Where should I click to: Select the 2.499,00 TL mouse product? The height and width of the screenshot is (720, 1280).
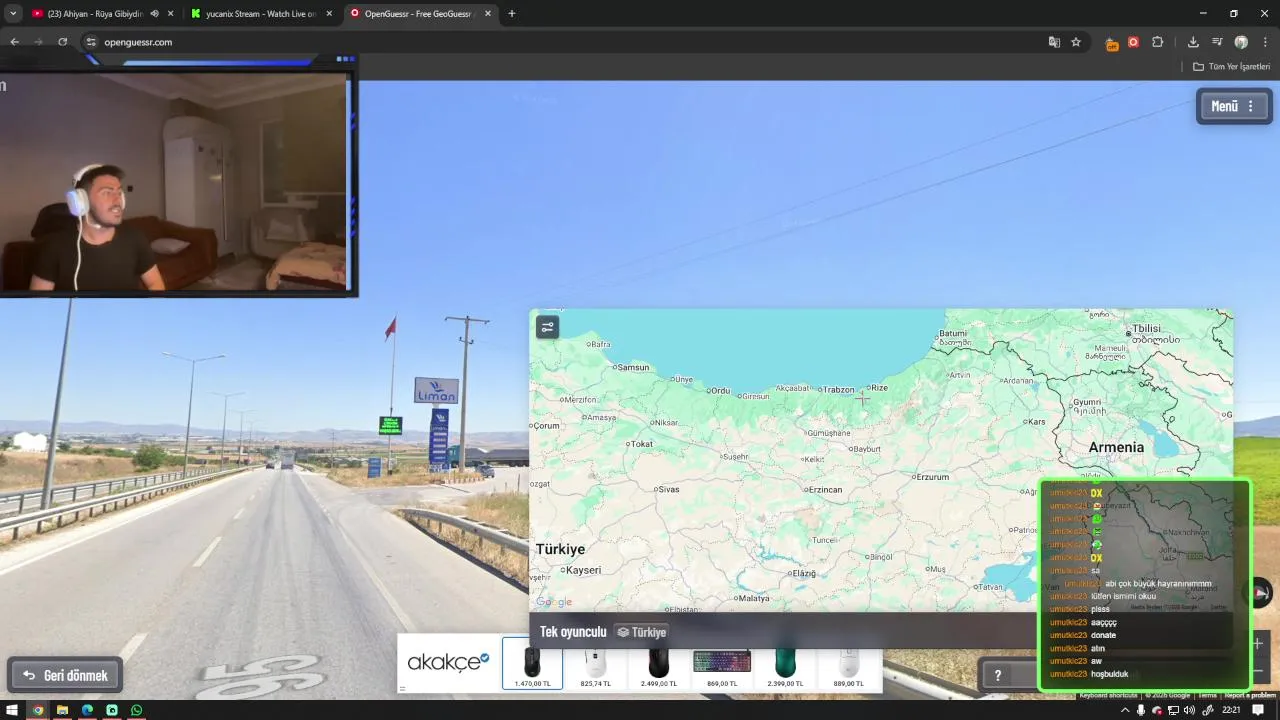(658, 665)
